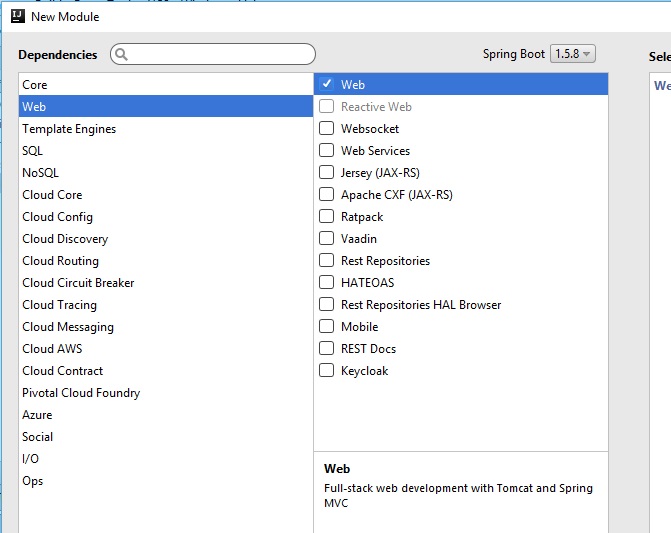Tick the Apache CXF (JAX-RS) checkbox
671x533 pixels.
point(327,194)
